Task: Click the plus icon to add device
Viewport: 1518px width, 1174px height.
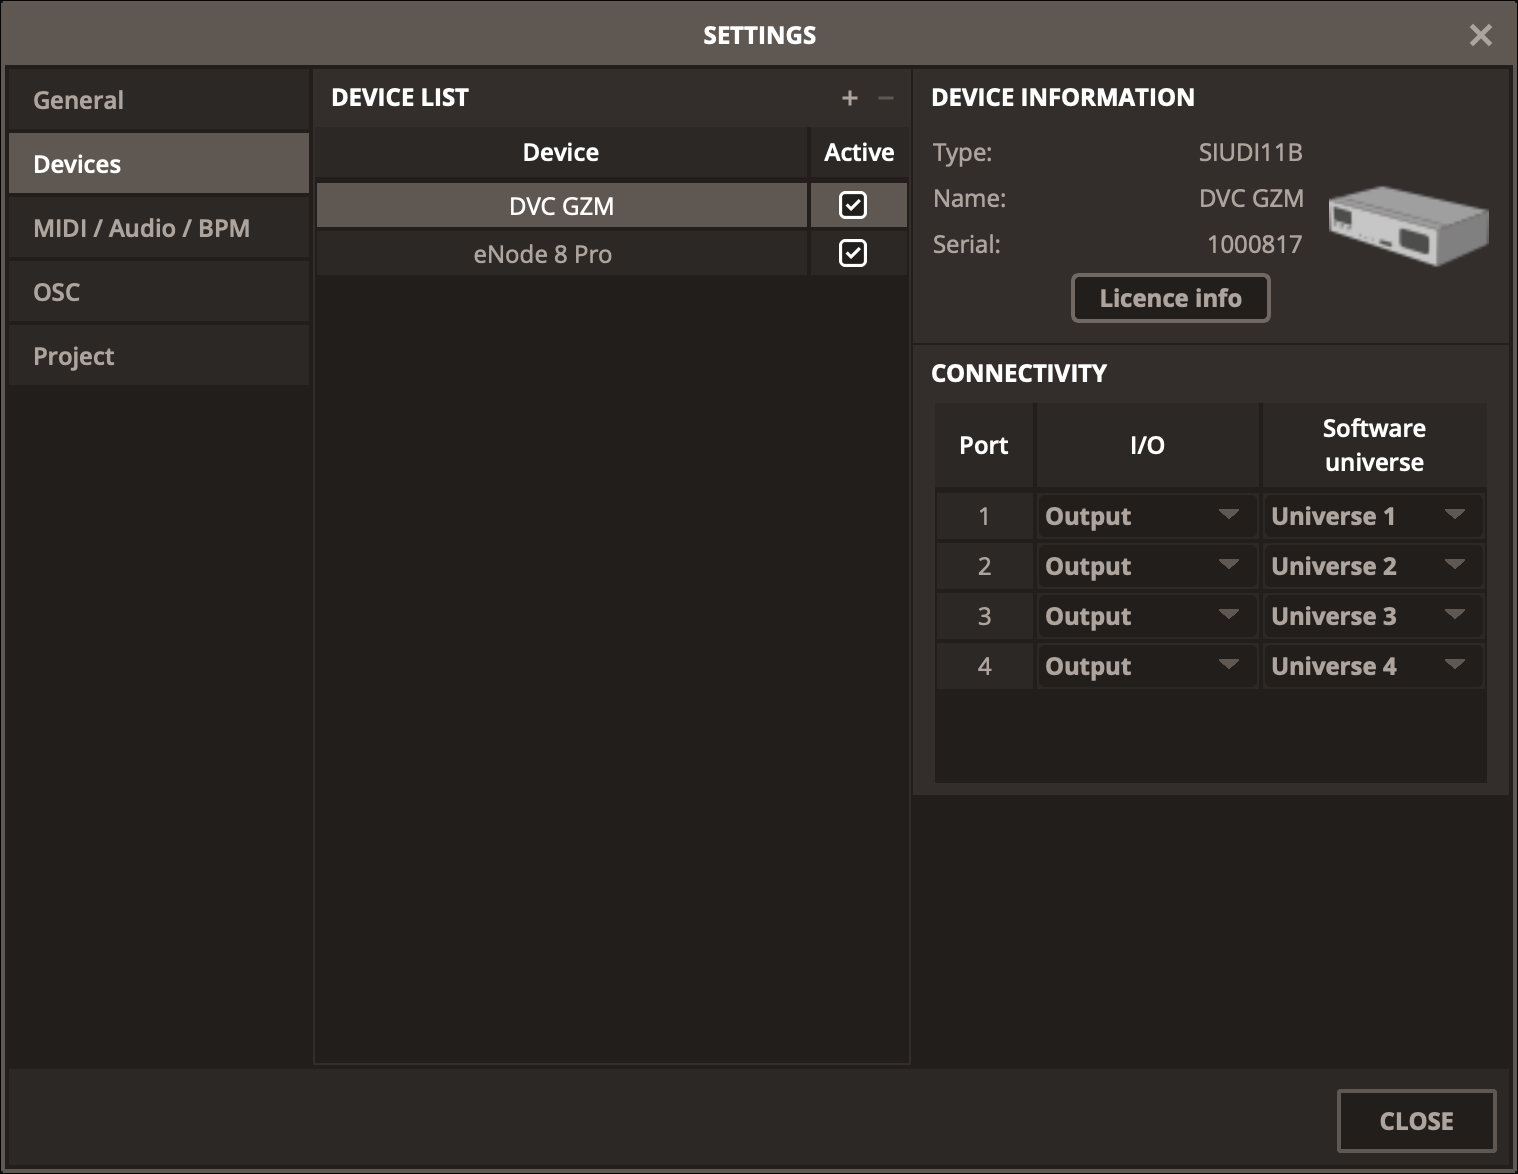Action: tap(850, 98)
